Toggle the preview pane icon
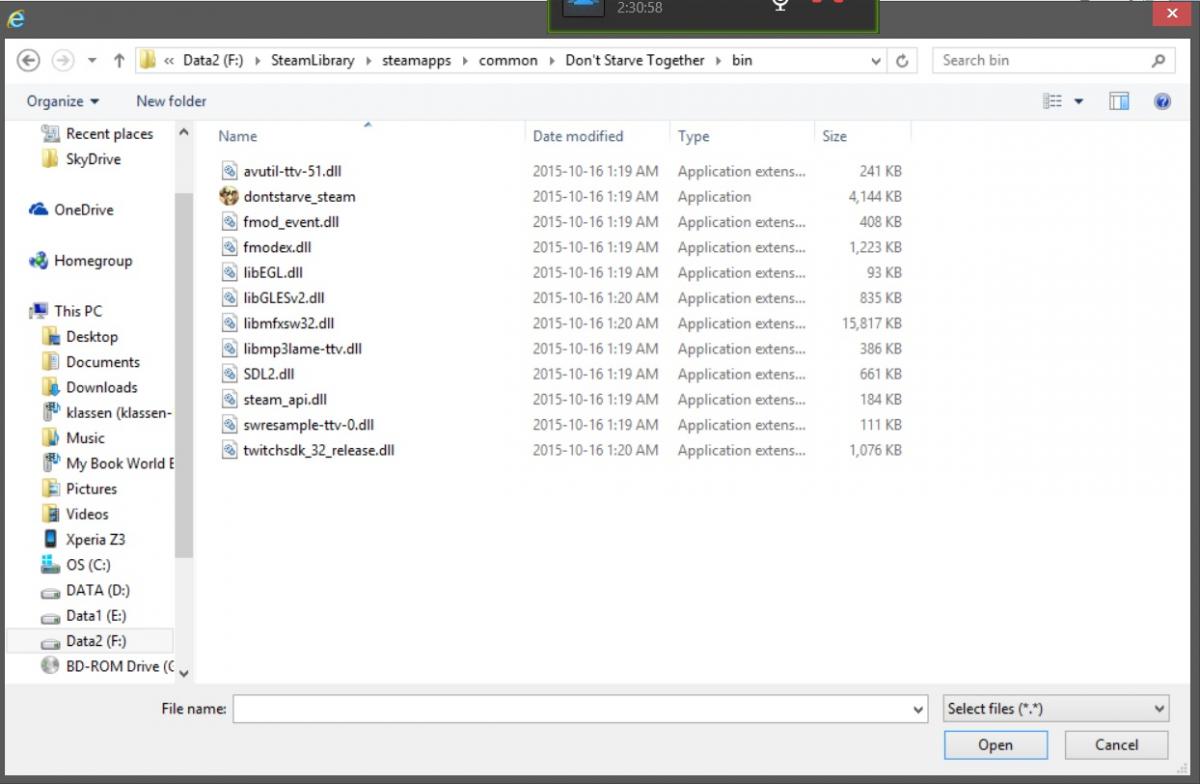This screenshot has height=784, width=1200. click(x=1119, y=101)
